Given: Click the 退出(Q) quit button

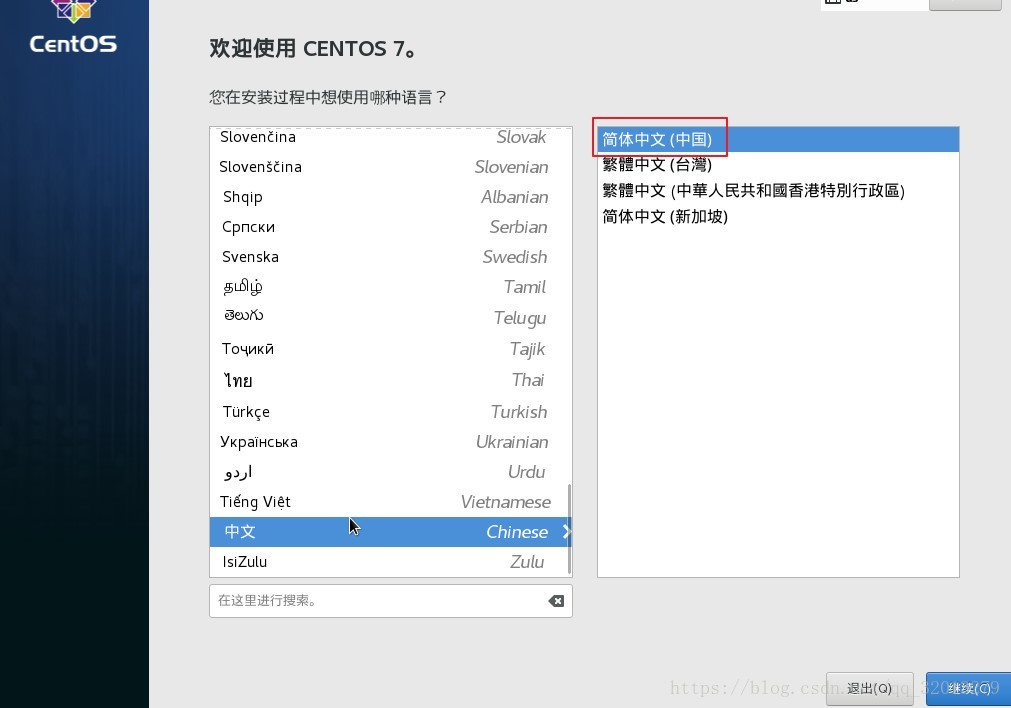Looking at the screenshot, I should click(x=869, y=689).
